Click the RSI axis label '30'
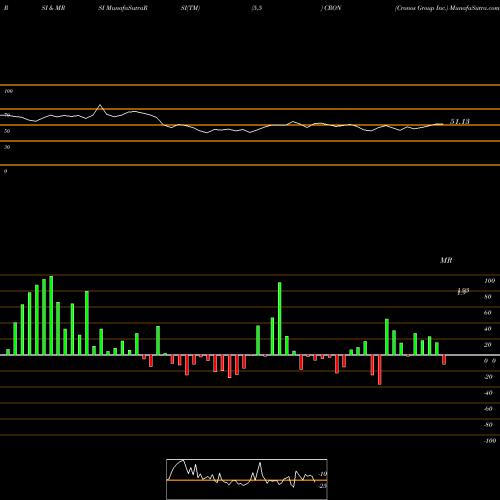Screen dimensions: 500x500 7,147
